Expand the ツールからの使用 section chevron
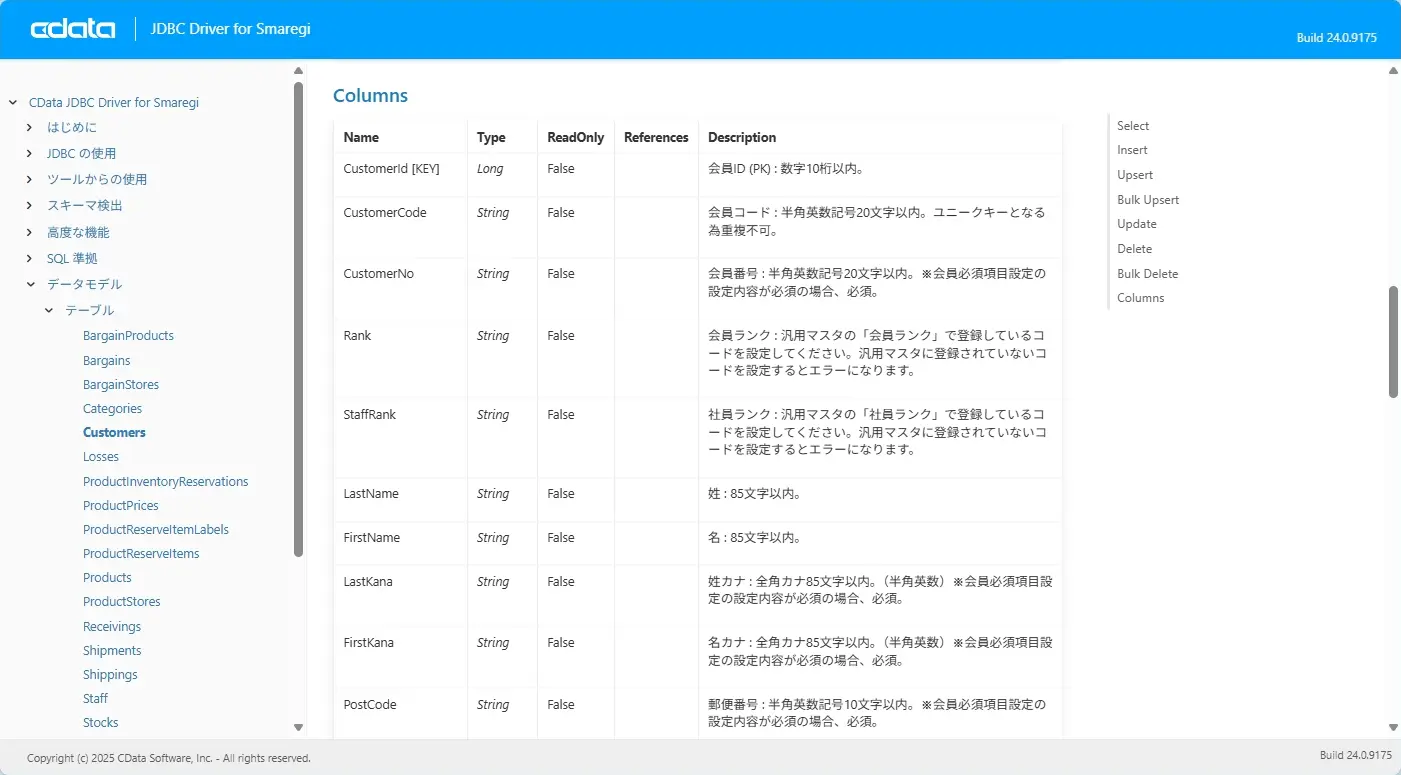 (x=30, y=179)
